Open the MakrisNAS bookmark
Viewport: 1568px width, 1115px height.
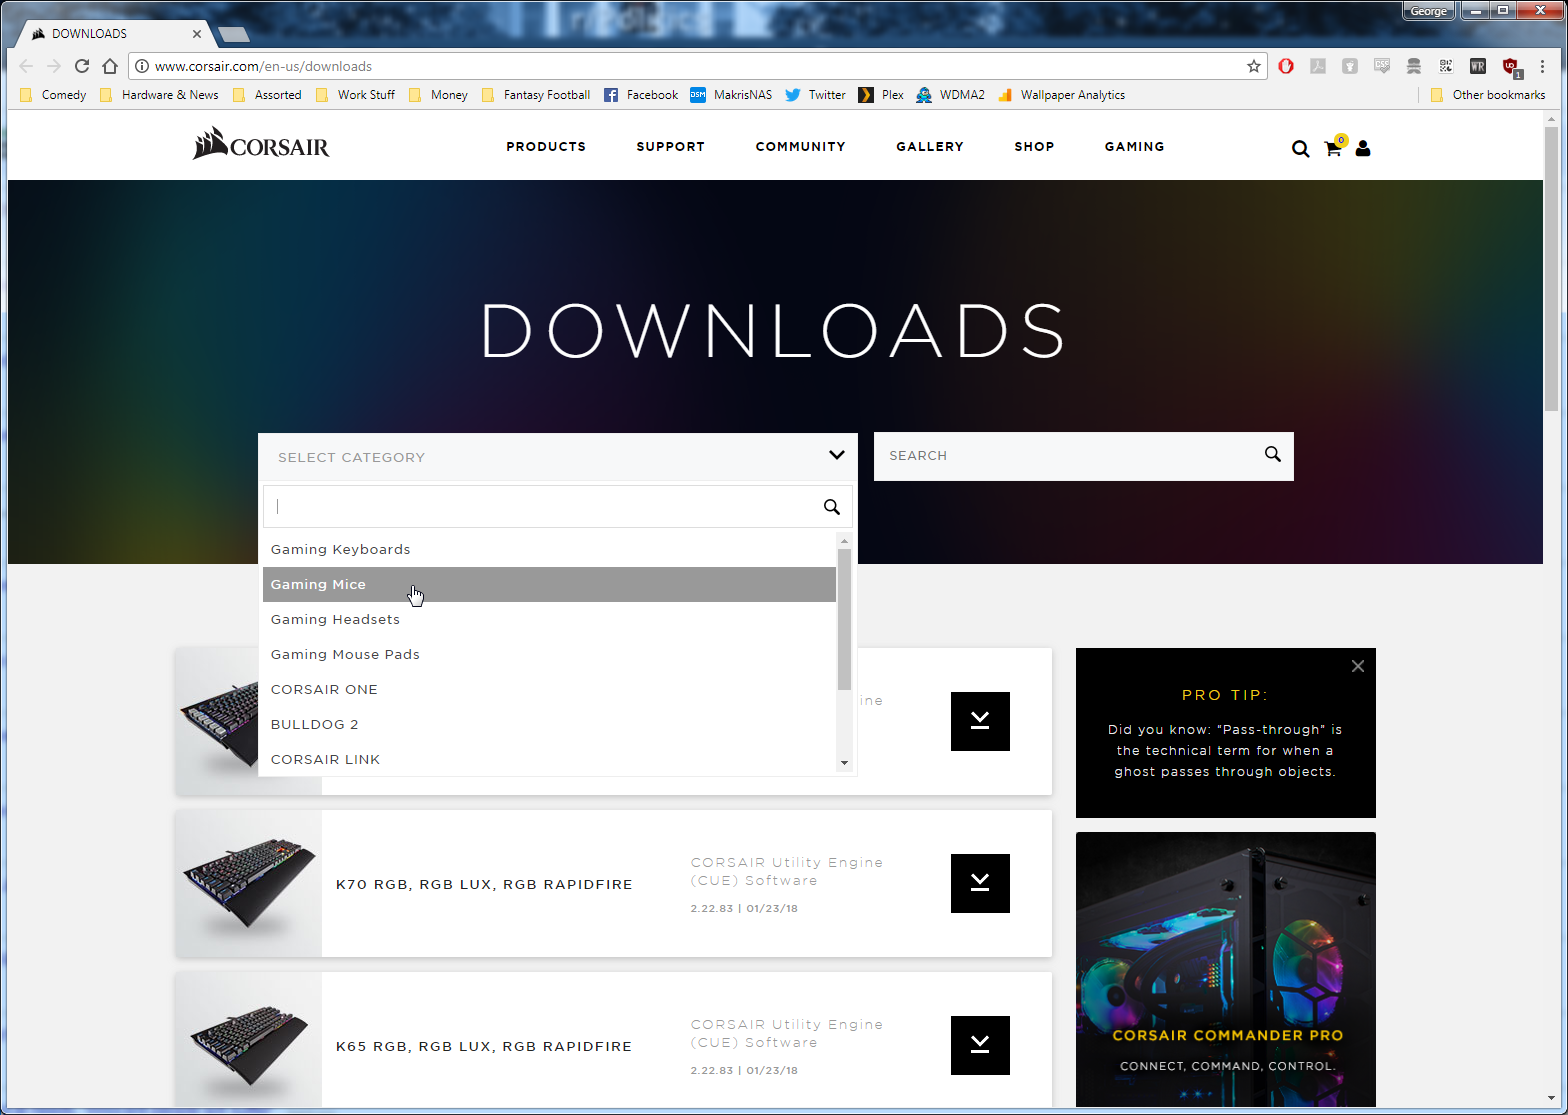pyautogui.click(x=731, y=95)
